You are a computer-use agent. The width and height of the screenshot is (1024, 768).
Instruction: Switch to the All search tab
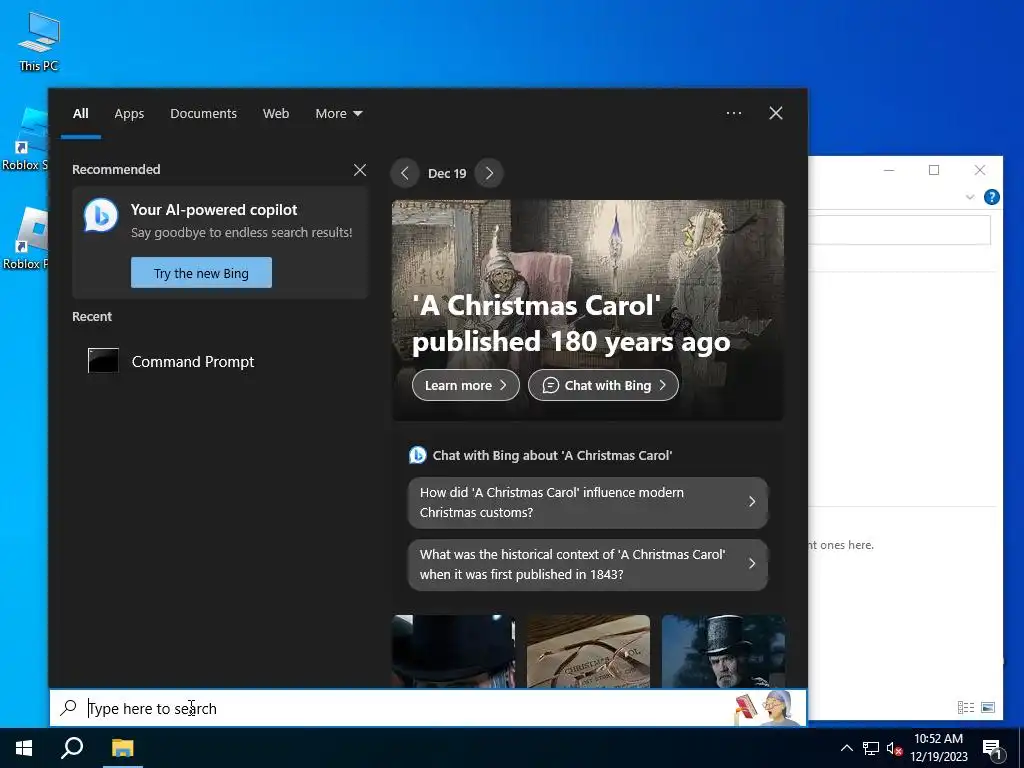(x=81, y=114)
